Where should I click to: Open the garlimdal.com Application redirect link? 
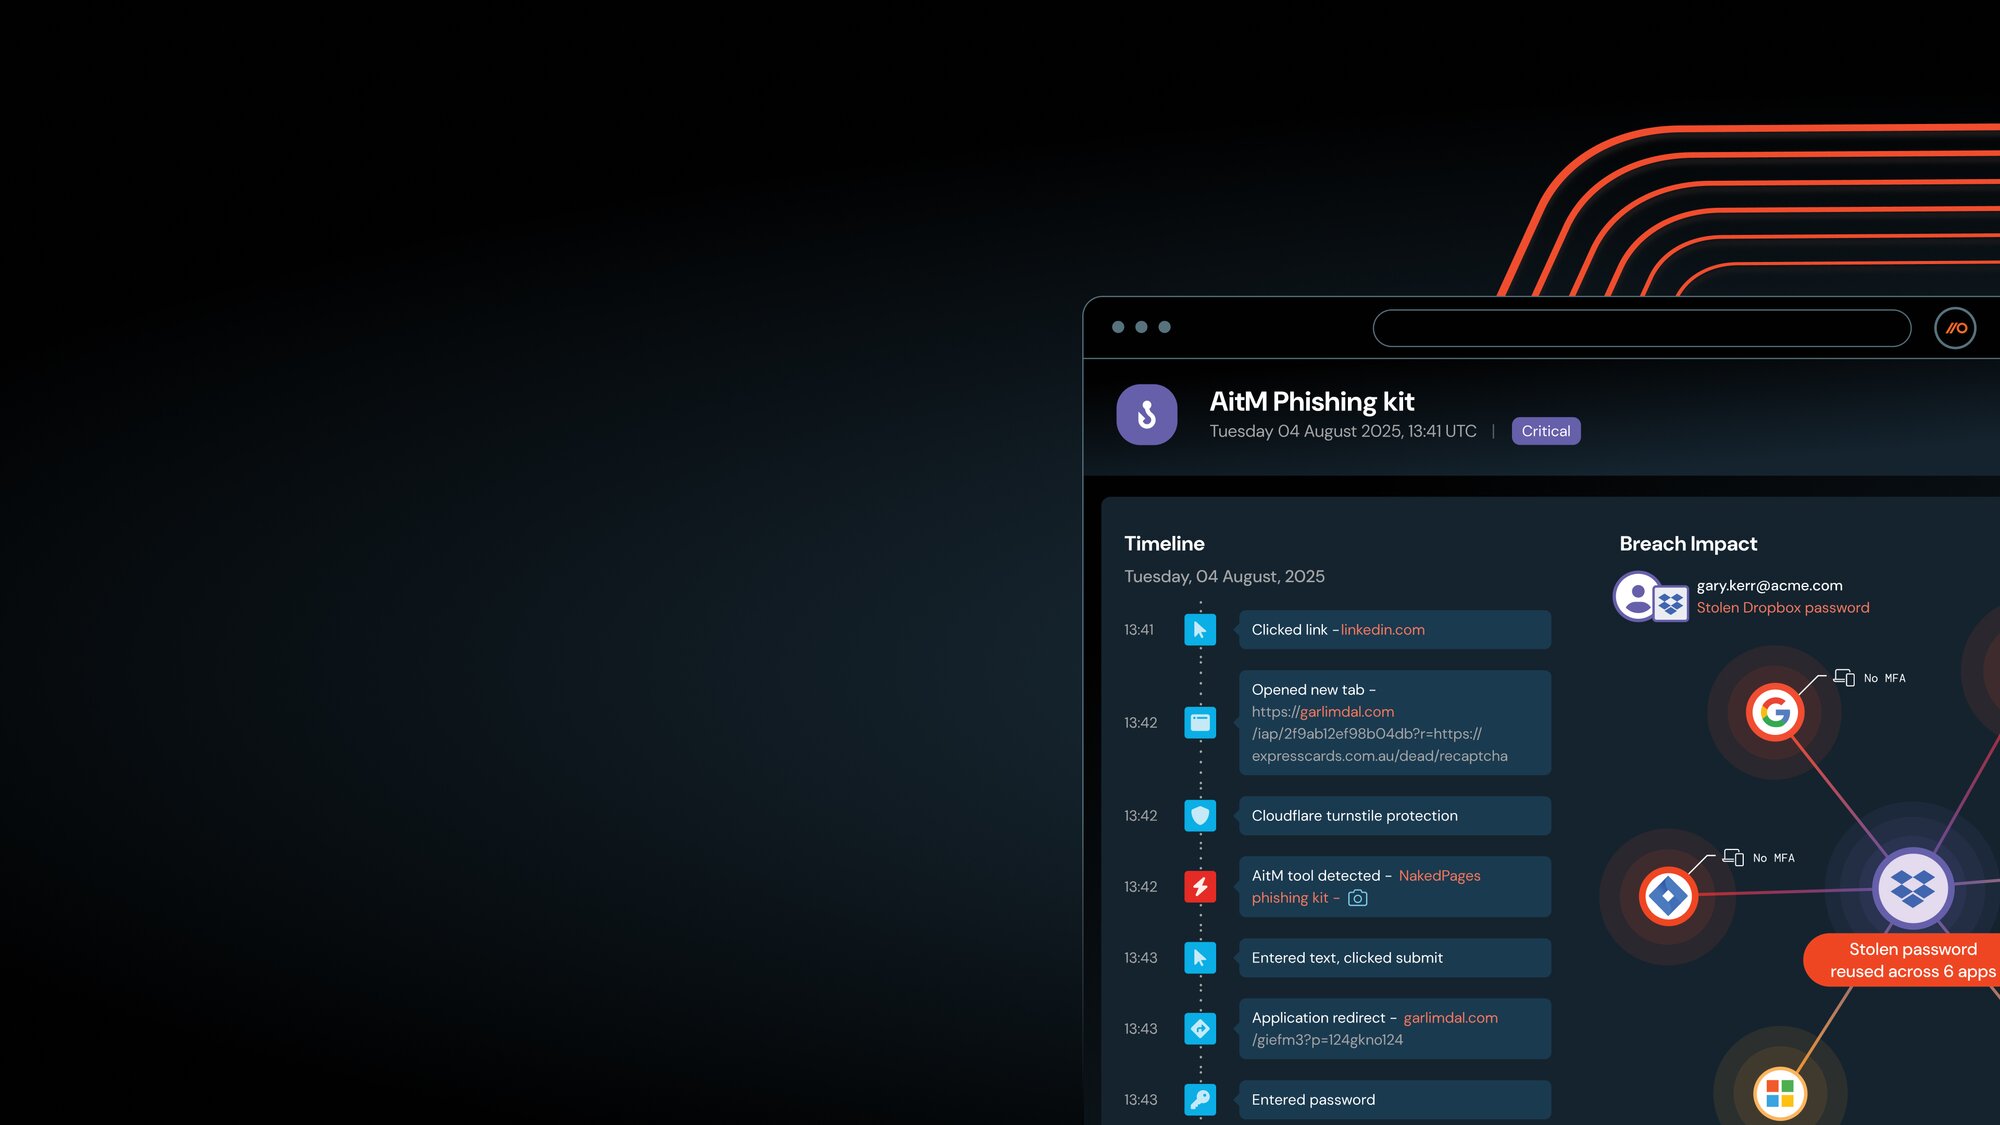pos(1450,1018)
